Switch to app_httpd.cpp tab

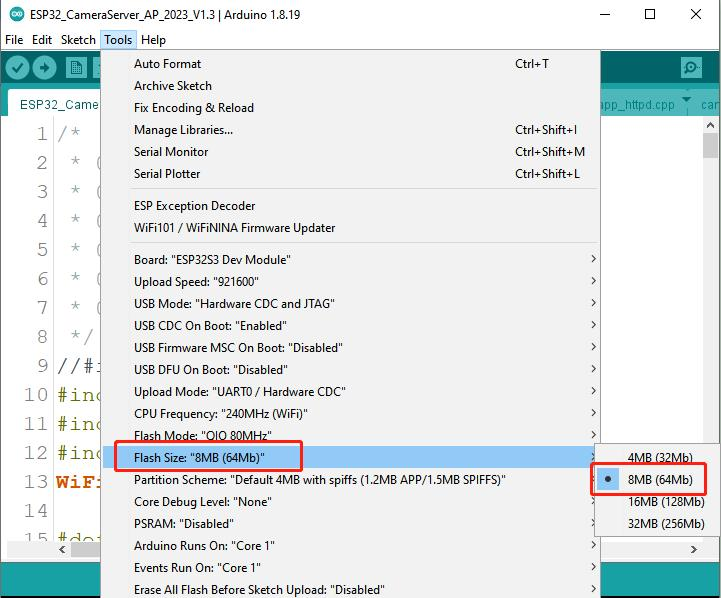[638, 105]
